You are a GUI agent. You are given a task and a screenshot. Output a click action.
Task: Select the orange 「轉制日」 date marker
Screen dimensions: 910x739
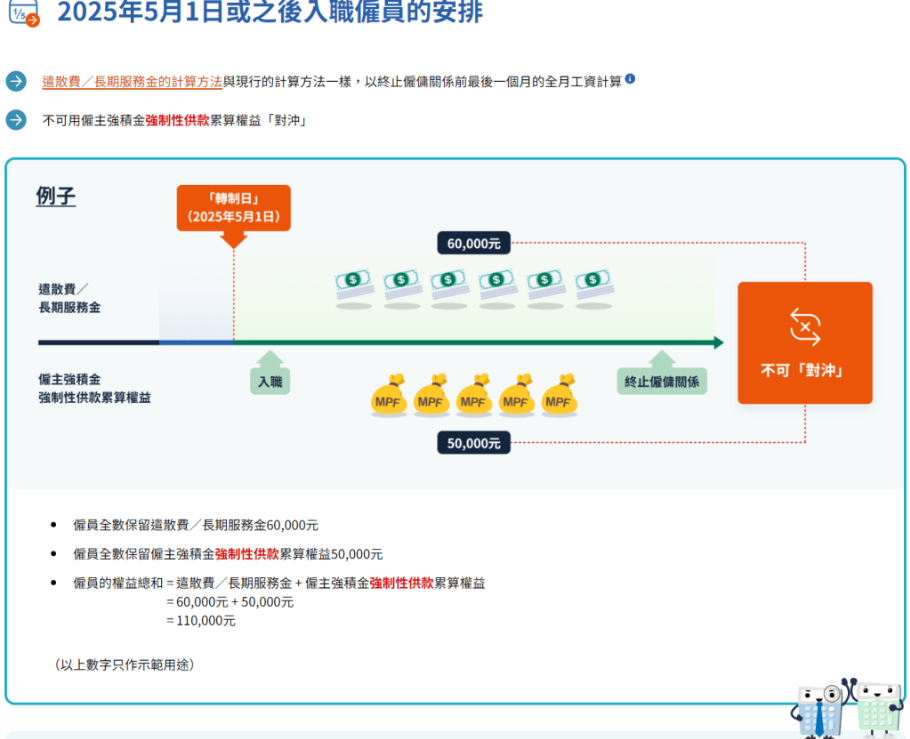point(233,208)
